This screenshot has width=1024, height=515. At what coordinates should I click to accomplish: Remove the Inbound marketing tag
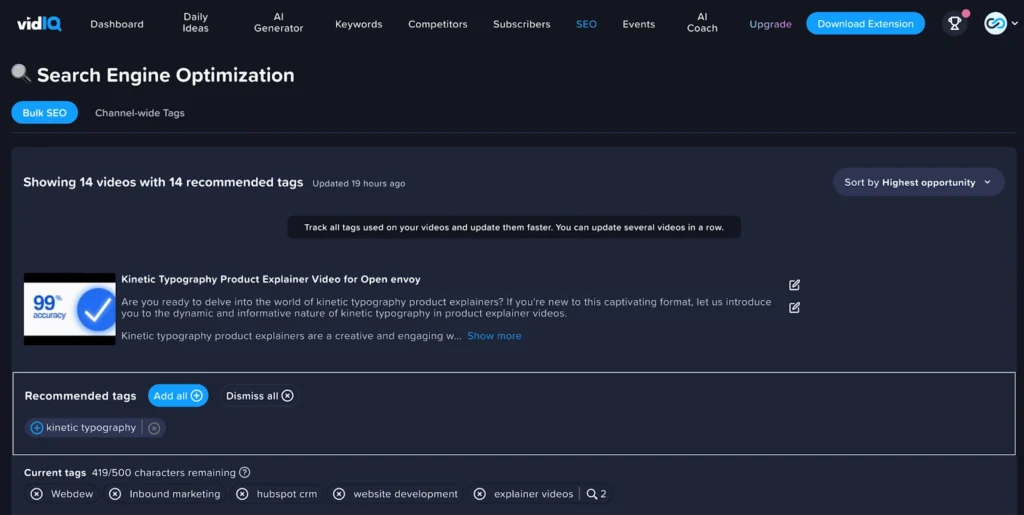click(115, 494)
